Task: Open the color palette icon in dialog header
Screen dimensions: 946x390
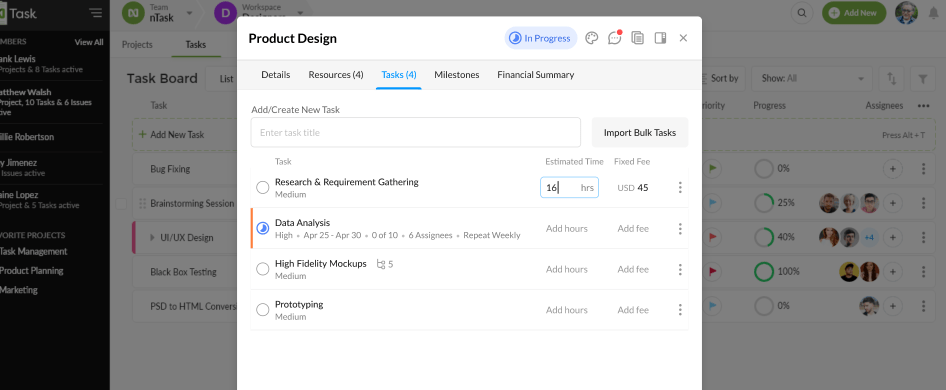Action: click(591, 38)
